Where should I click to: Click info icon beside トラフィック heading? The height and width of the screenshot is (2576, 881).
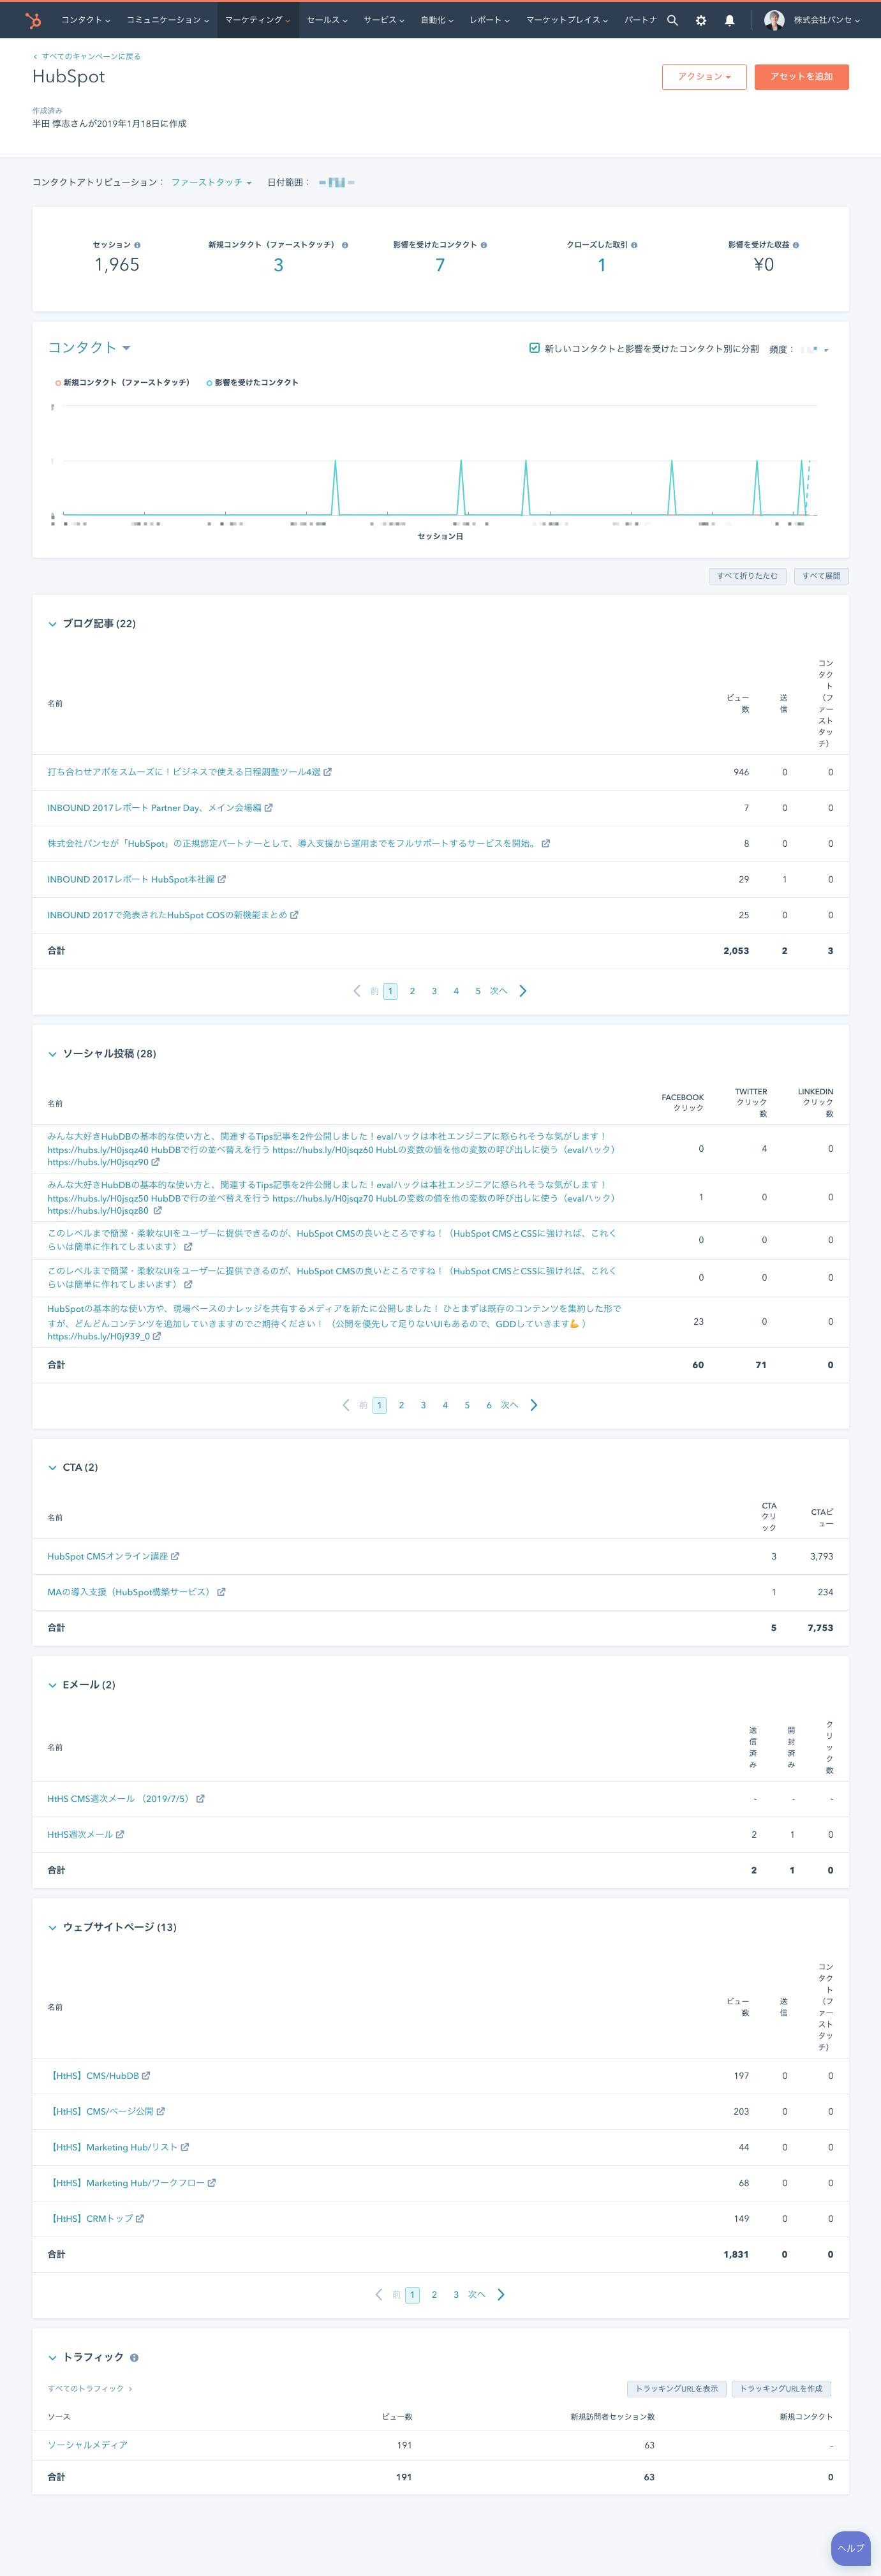point(134,2358)
